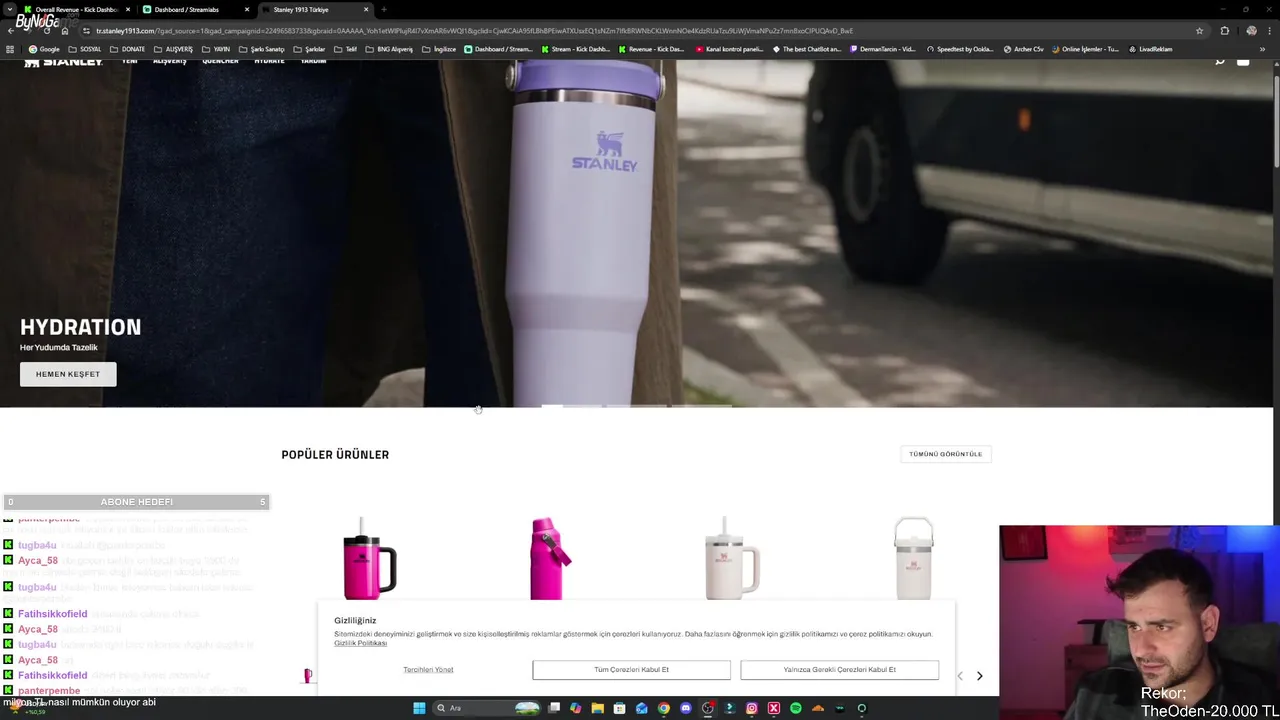
Task: Open the LivadReklam bookmark
Action: tap(1151, 49)
